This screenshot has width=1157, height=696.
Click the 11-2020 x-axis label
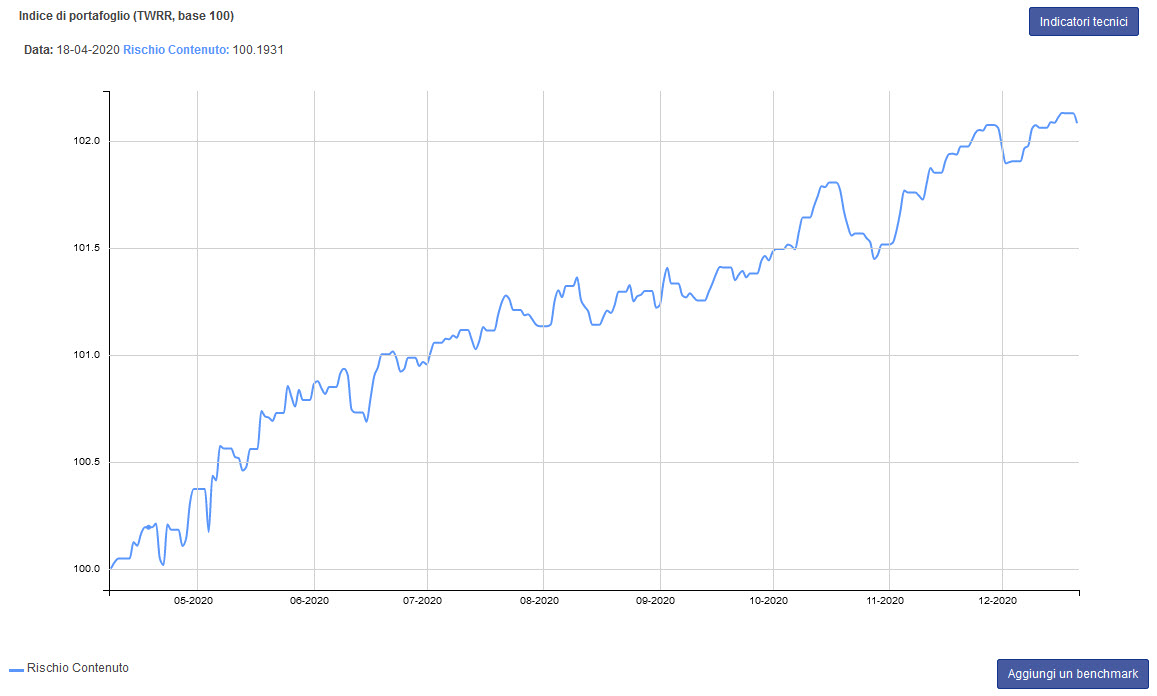click(x=885, y=601)
